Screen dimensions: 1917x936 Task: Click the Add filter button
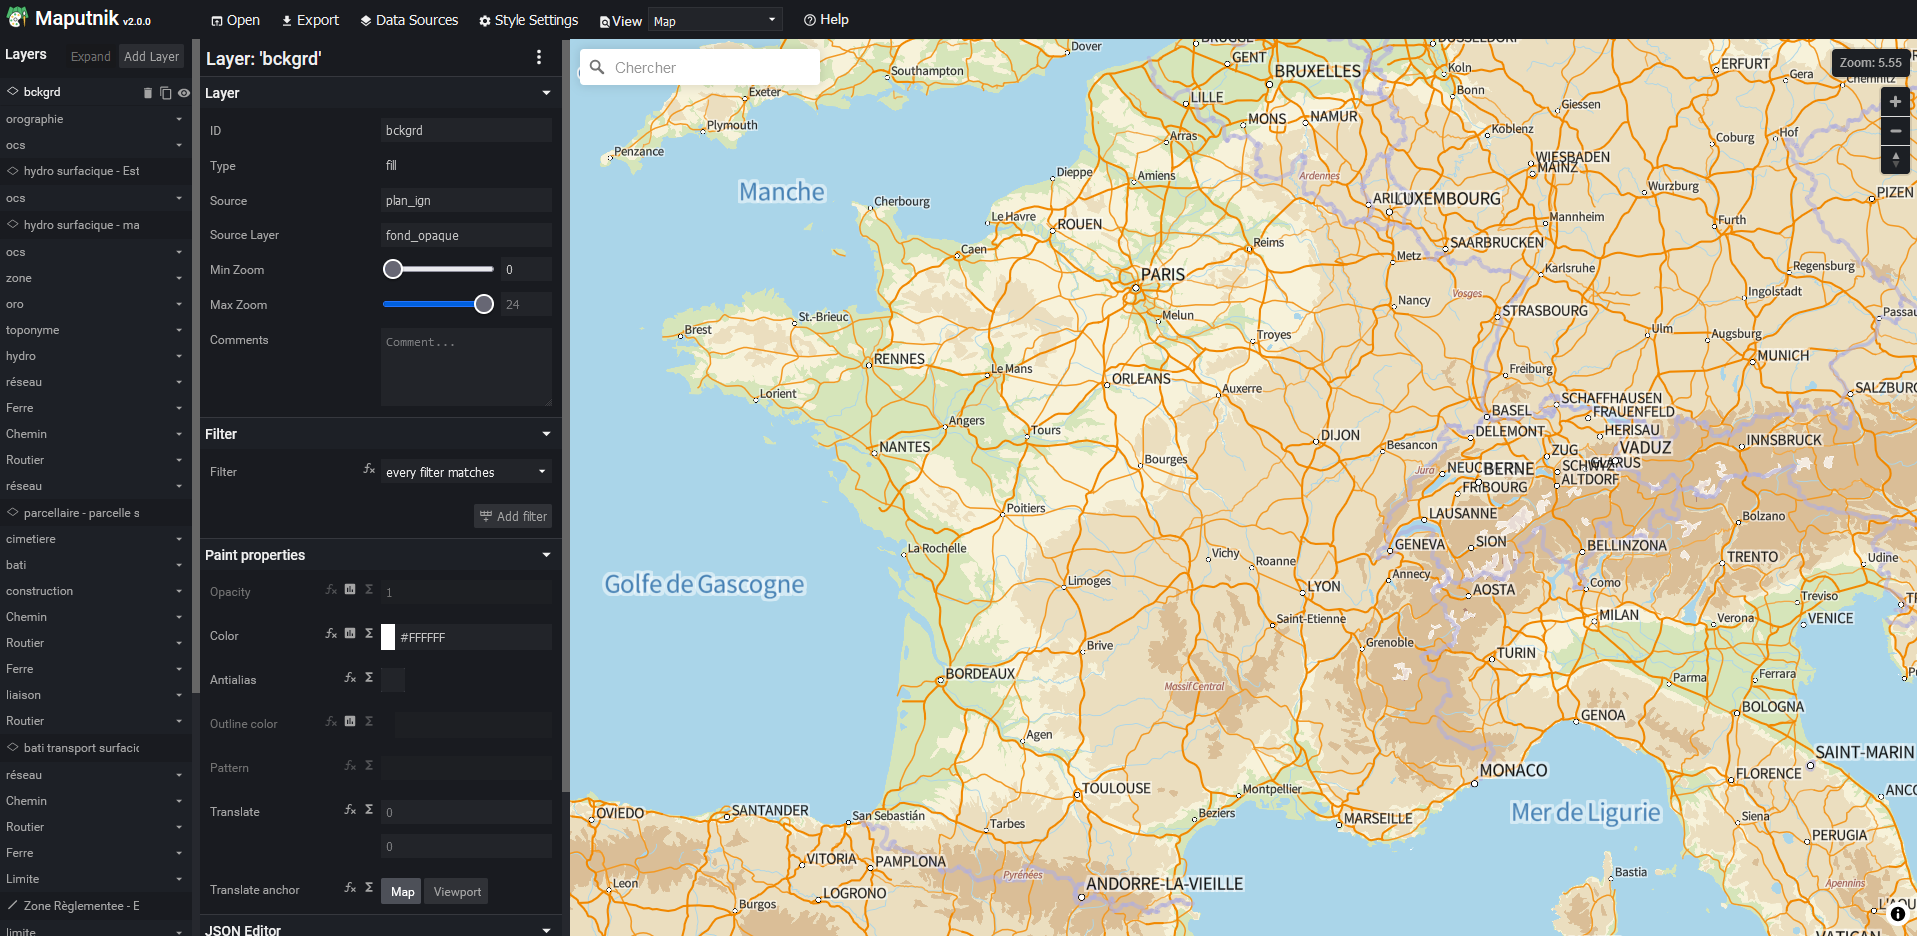pos(513,516)
